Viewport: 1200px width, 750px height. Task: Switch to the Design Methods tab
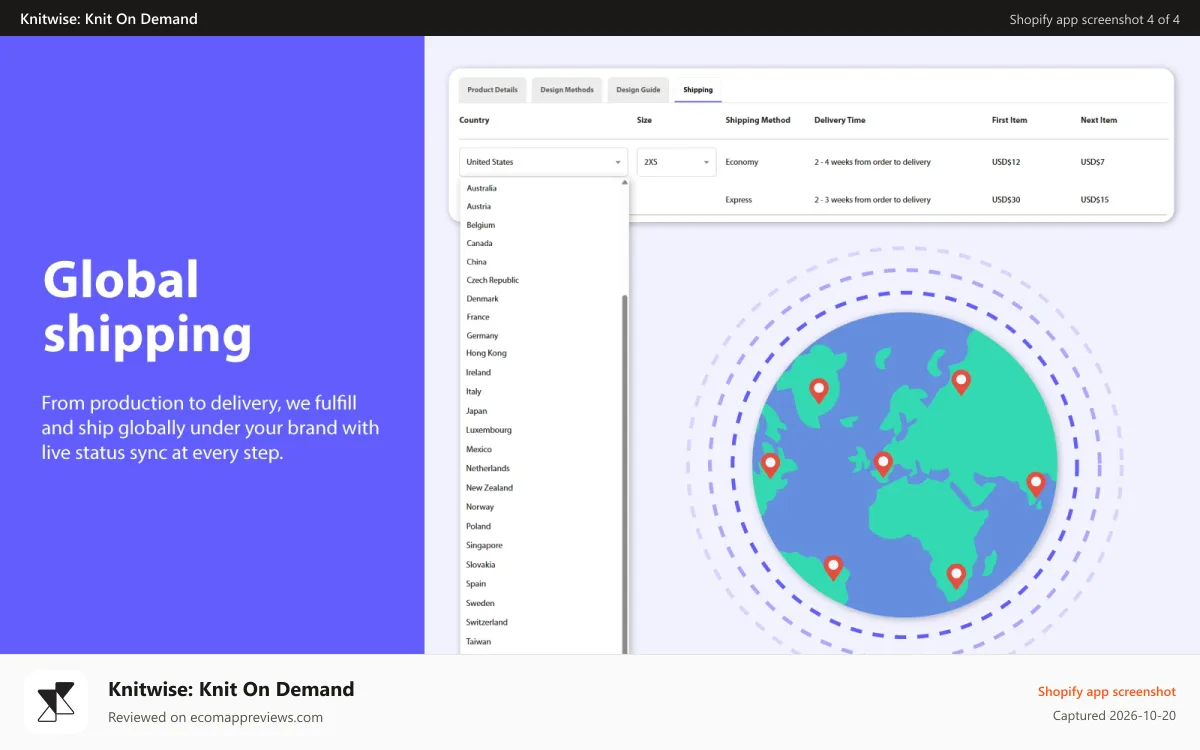pyautogui.click(x=567, y=90)
